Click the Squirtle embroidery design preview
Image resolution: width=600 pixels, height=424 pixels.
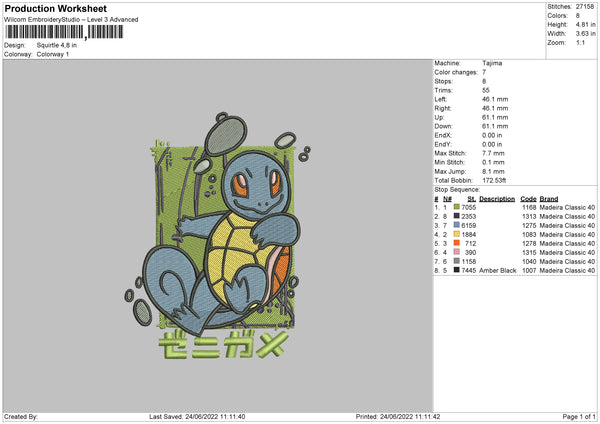tap(217, 235)
